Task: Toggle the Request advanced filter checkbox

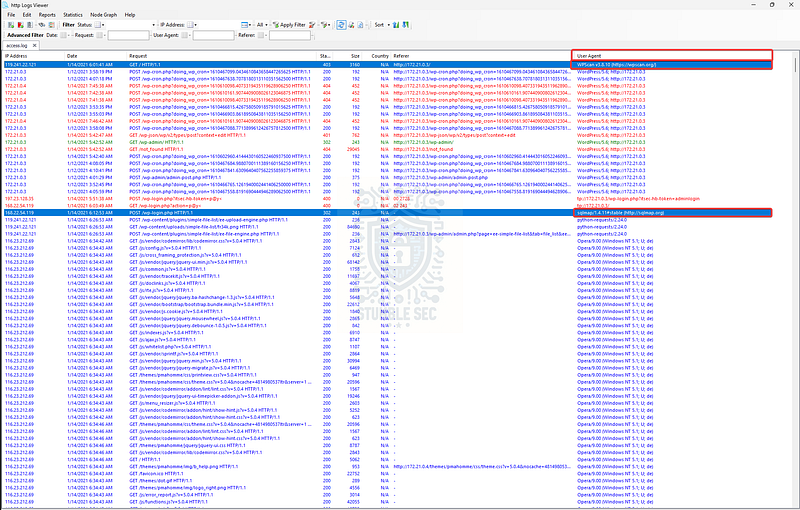Action: click(99, 35)
